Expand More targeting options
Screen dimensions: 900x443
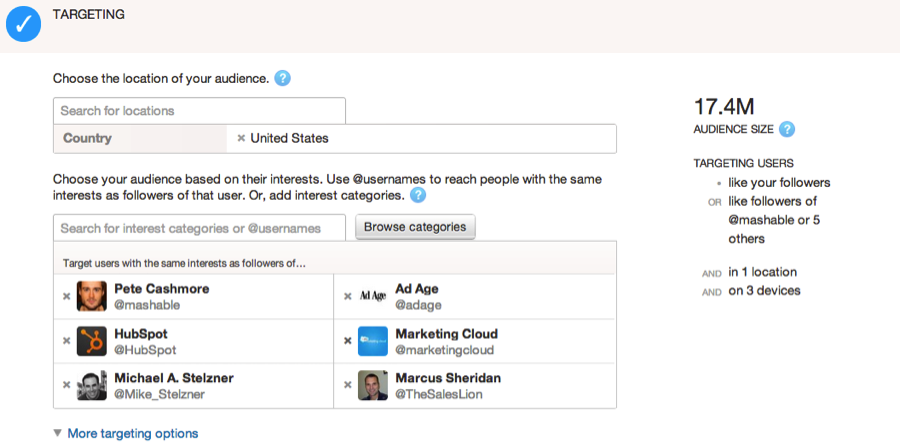click(133, 433)
